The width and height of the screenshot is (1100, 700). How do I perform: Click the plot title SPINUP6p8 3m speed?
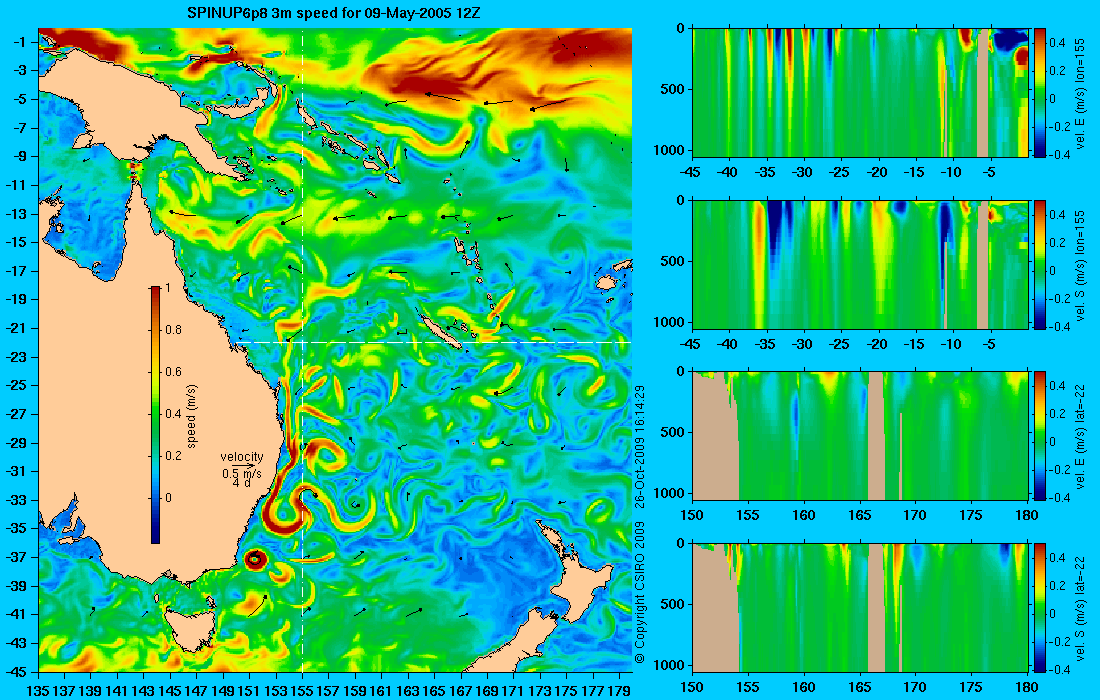click(x=333, y=13)
